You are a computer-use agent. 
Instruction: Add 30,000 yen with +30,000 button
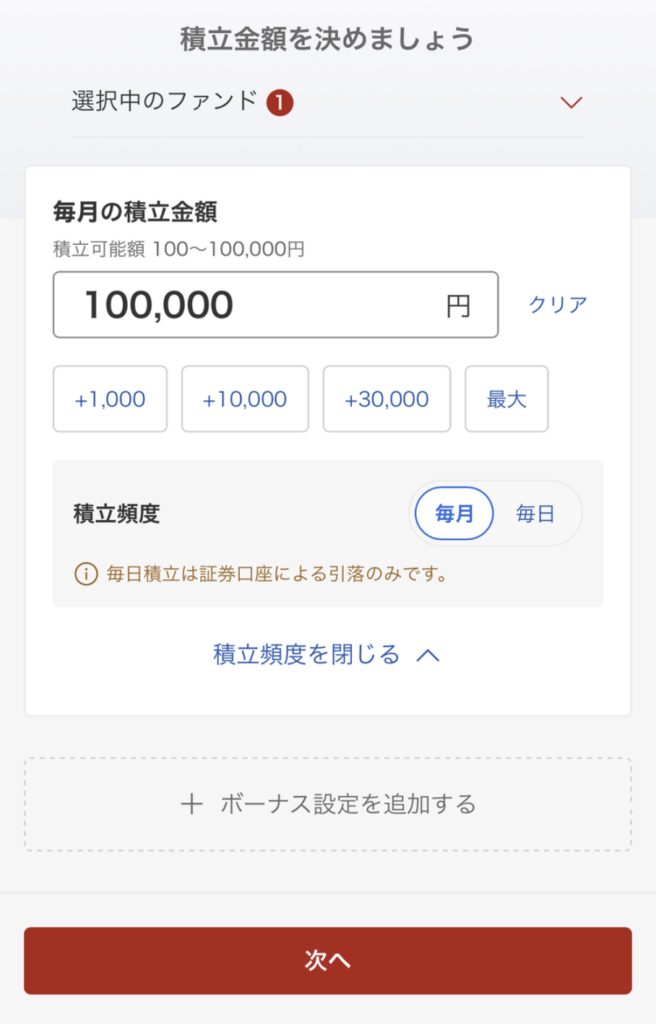tap(387, 399)
